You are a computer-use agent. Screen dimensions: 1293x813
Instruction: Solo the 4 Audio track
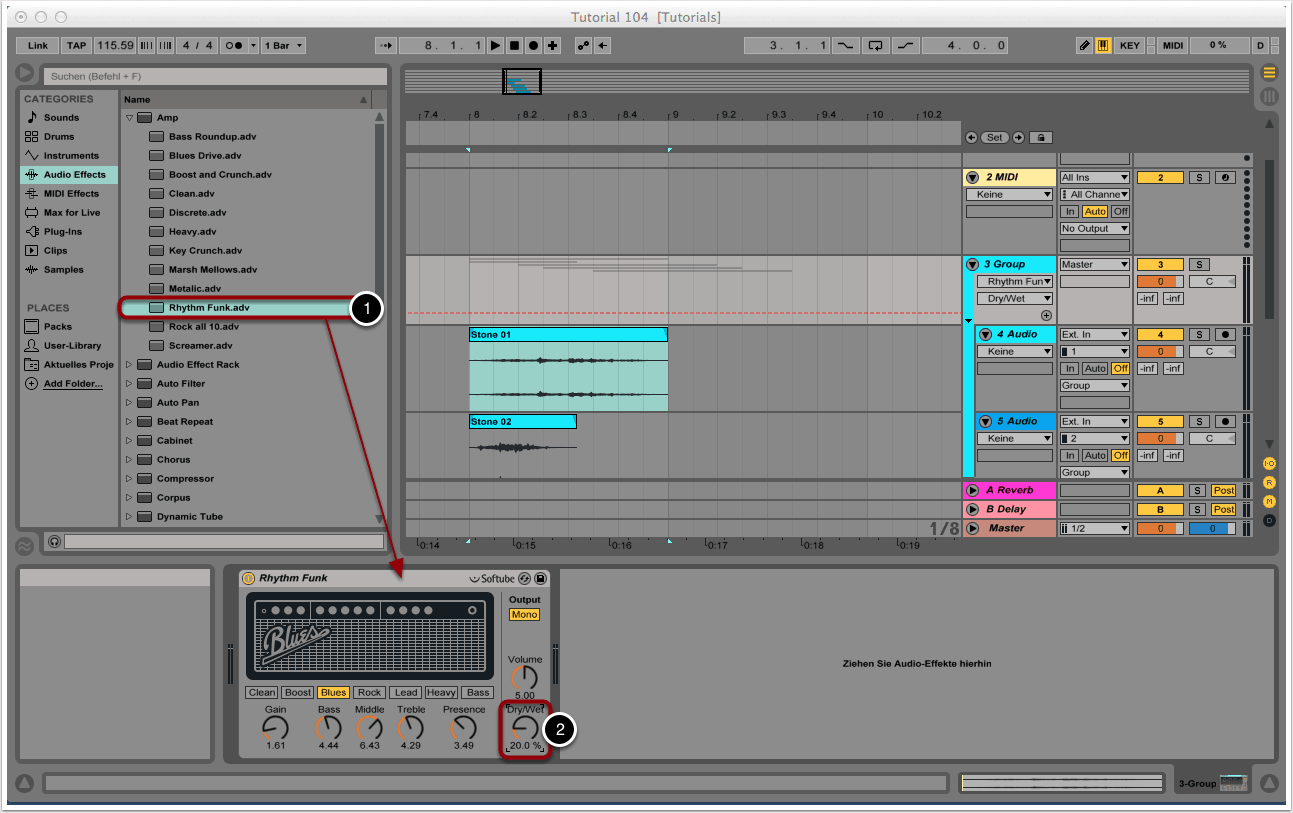(1199, 334)
